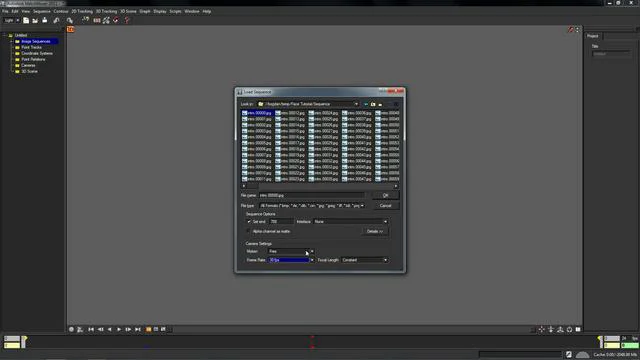Click the orange highlighted playback mode icon
The width and height of the screenshot is (640, 360).
[x=149, y=329]
